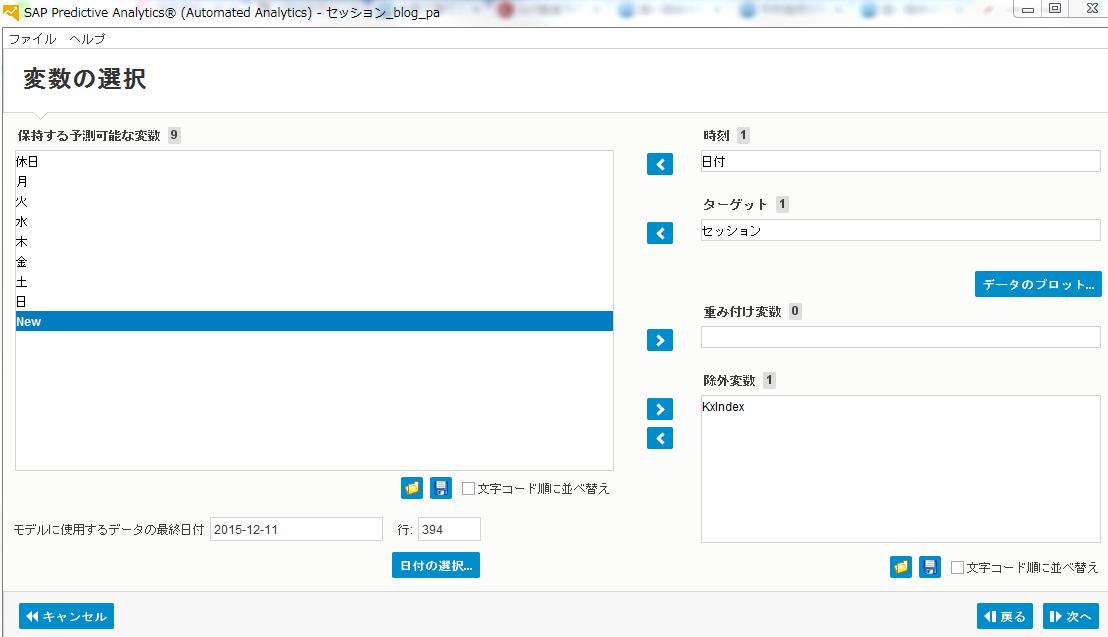
Task: Click folder icon under predictable variables list
Action: (x=411, y=488)
